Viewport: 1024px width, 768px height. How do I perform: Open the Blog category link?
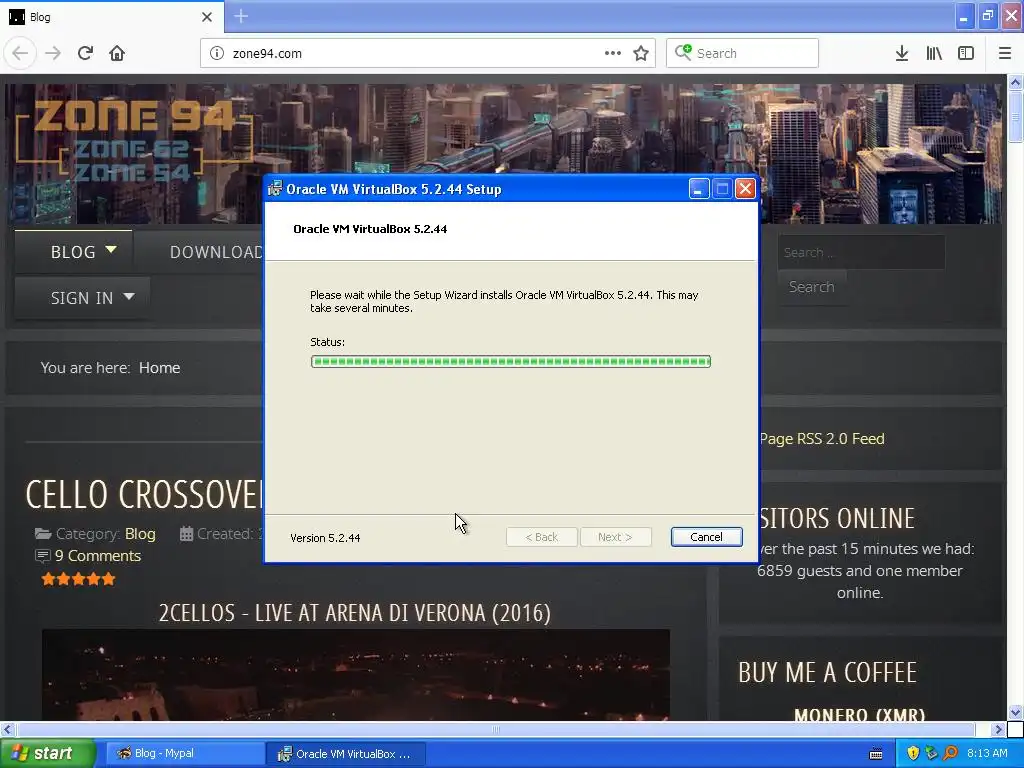coord(140,534)
